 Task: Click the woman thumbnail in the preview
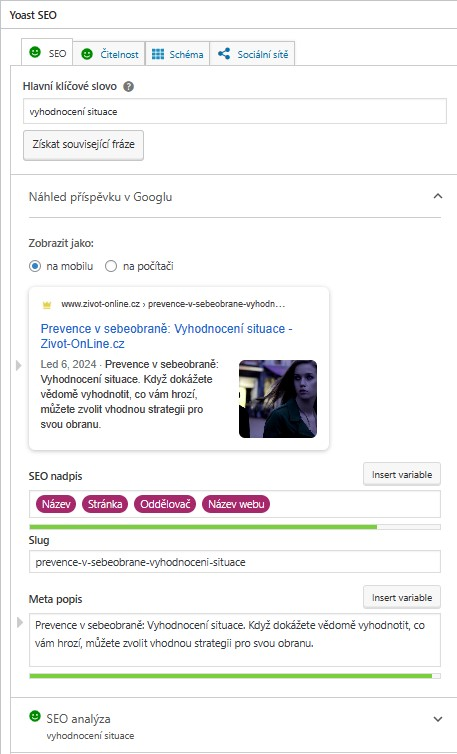tap(278, 399)
